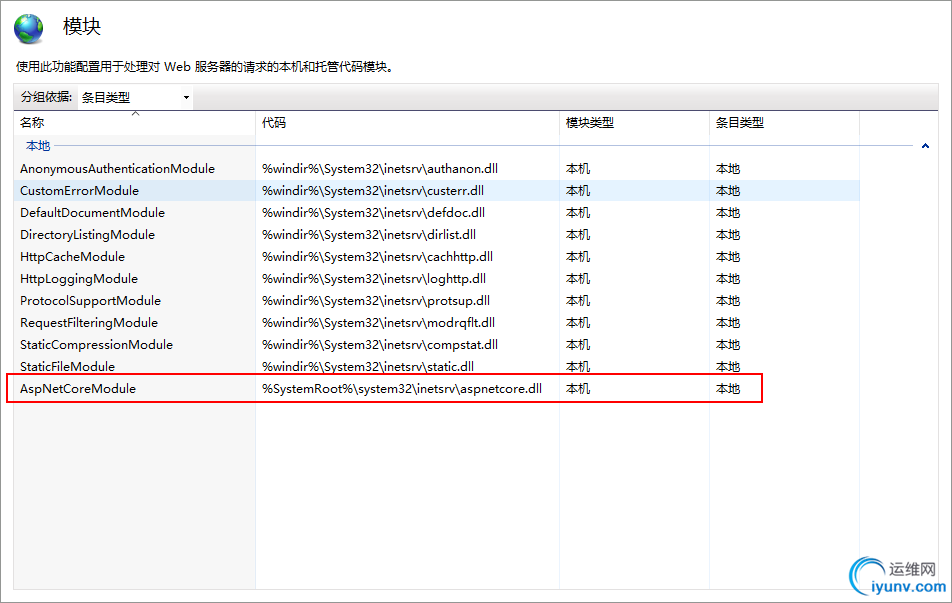This screenshot has width=952, height=603.
Task: Select the StaticFileModule entry
Action: tap(67, 367)
